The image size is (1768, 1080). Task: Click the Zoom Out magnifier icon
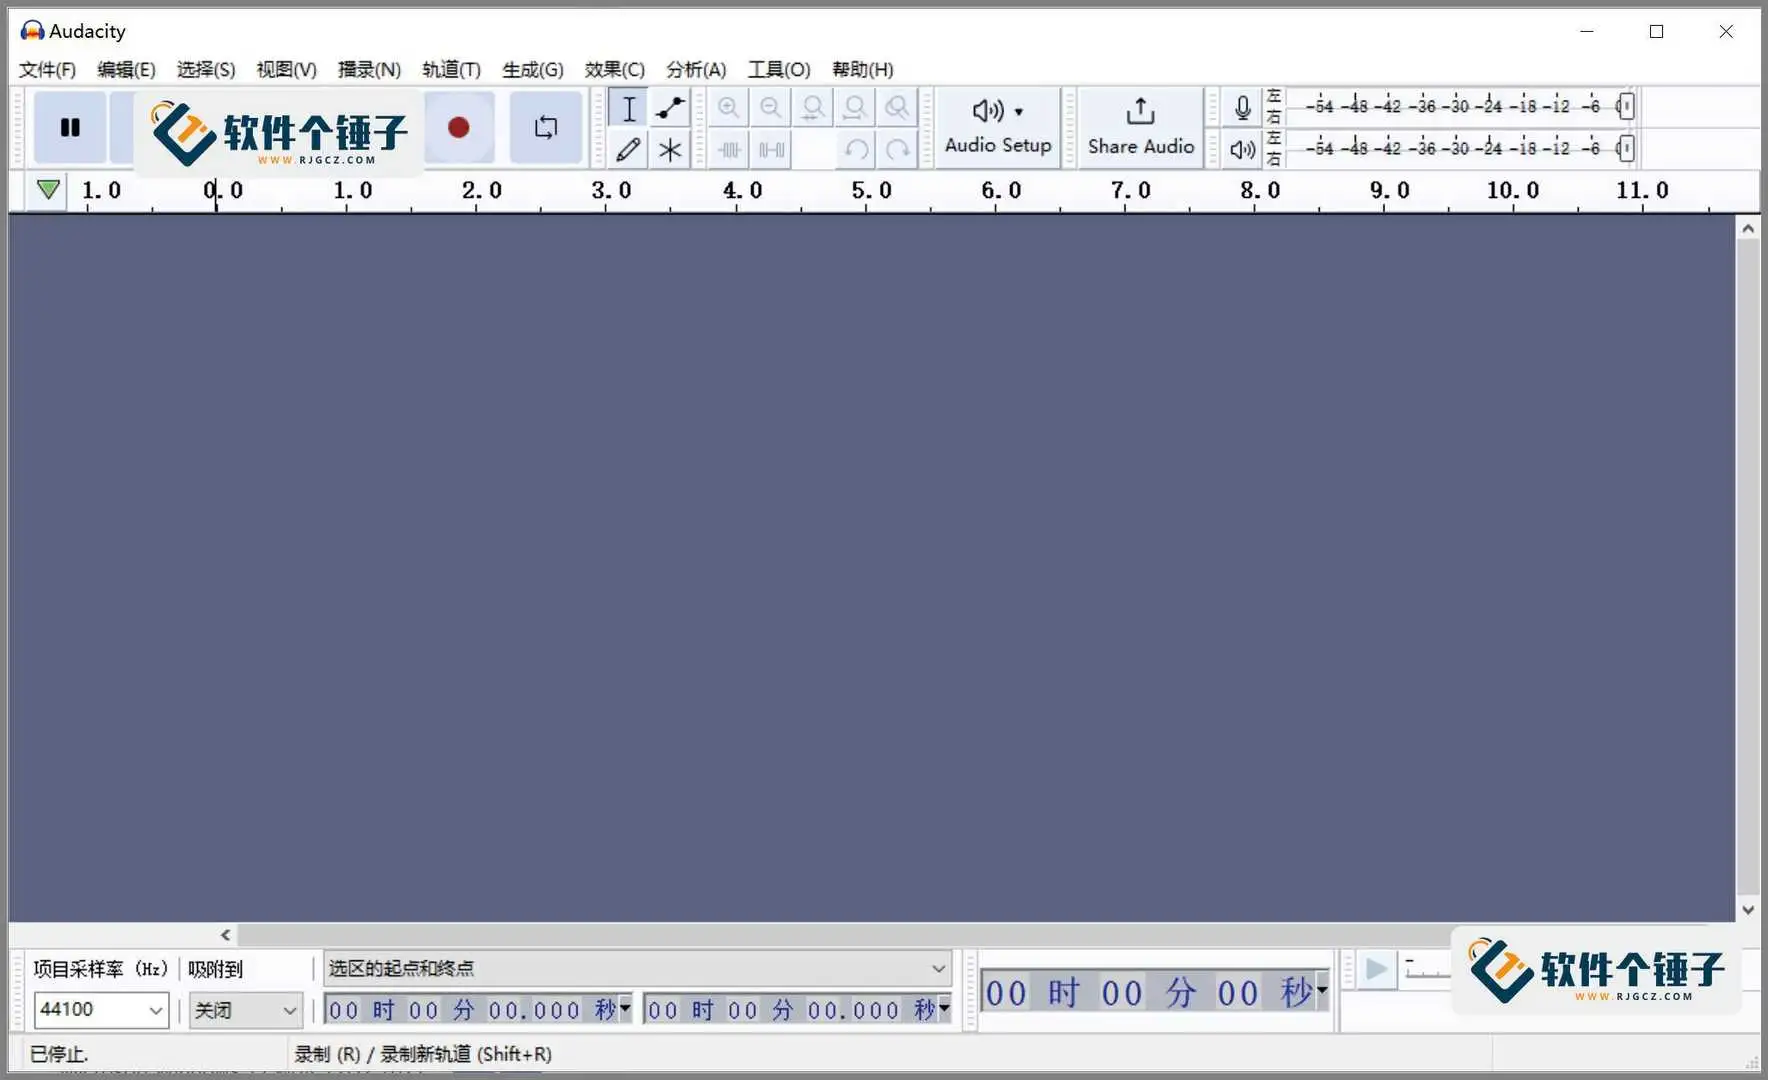tap(771, 108)
